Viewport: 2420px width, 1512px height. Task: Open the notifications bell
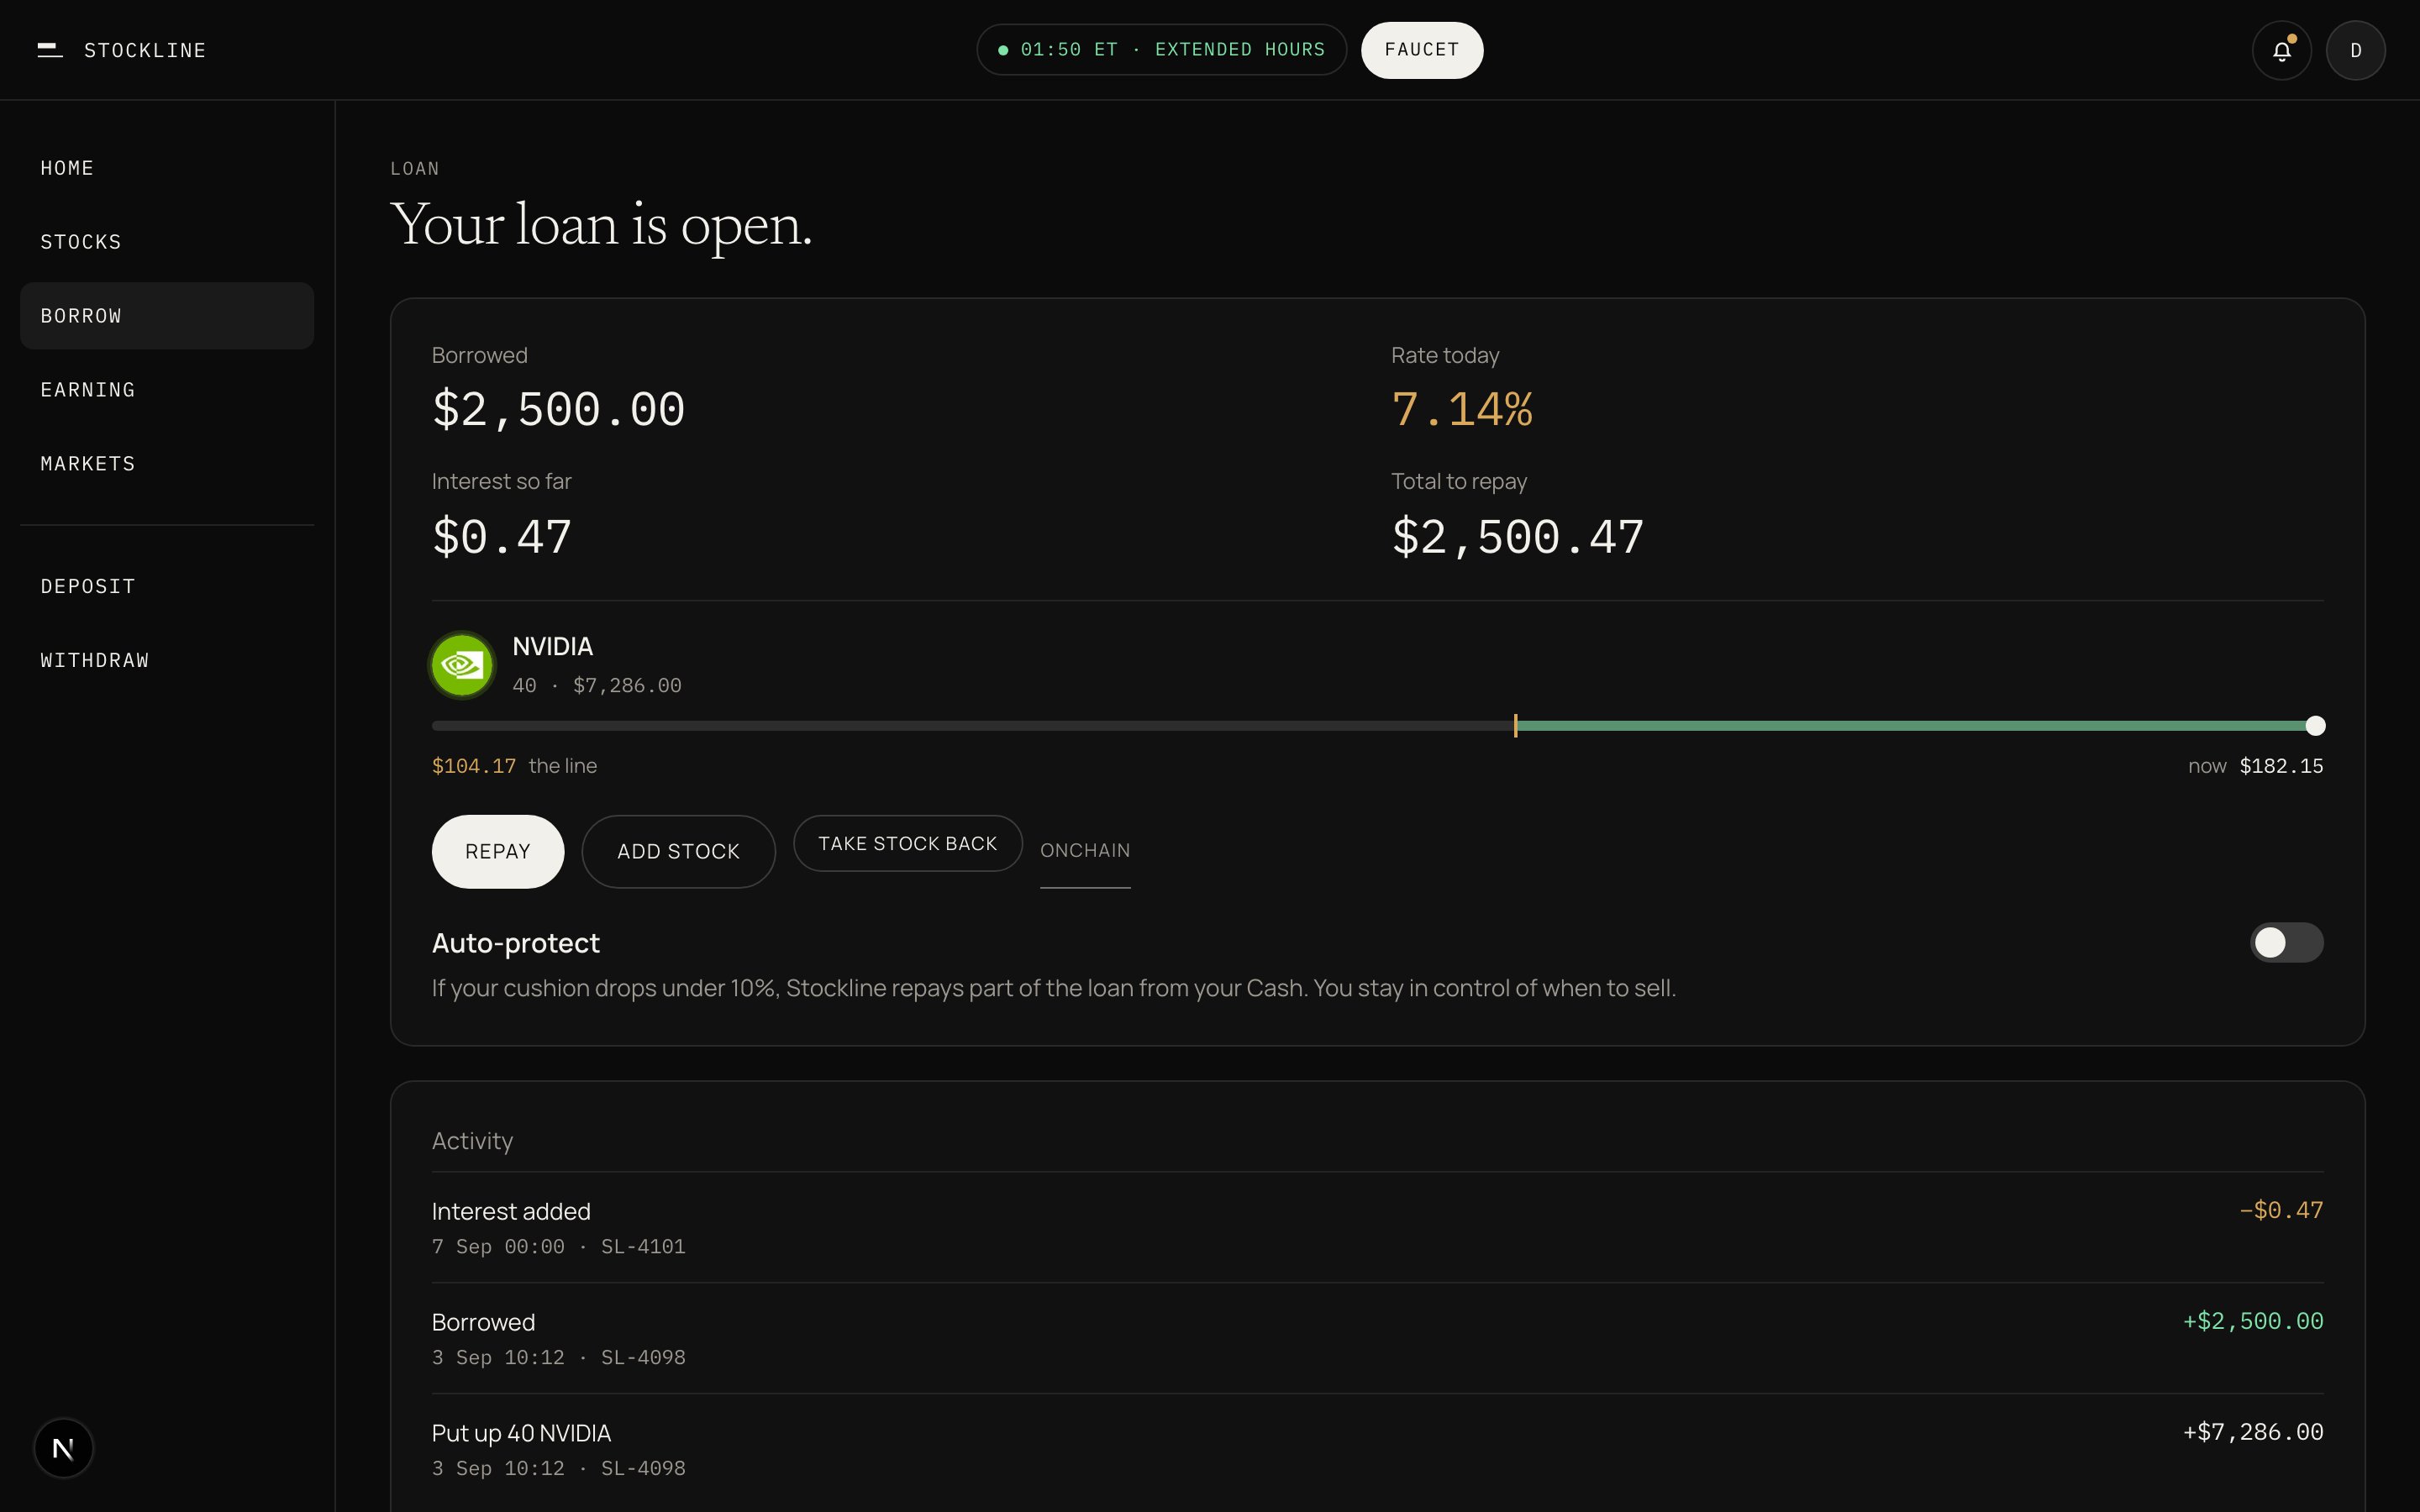(x=2281, y=50)
